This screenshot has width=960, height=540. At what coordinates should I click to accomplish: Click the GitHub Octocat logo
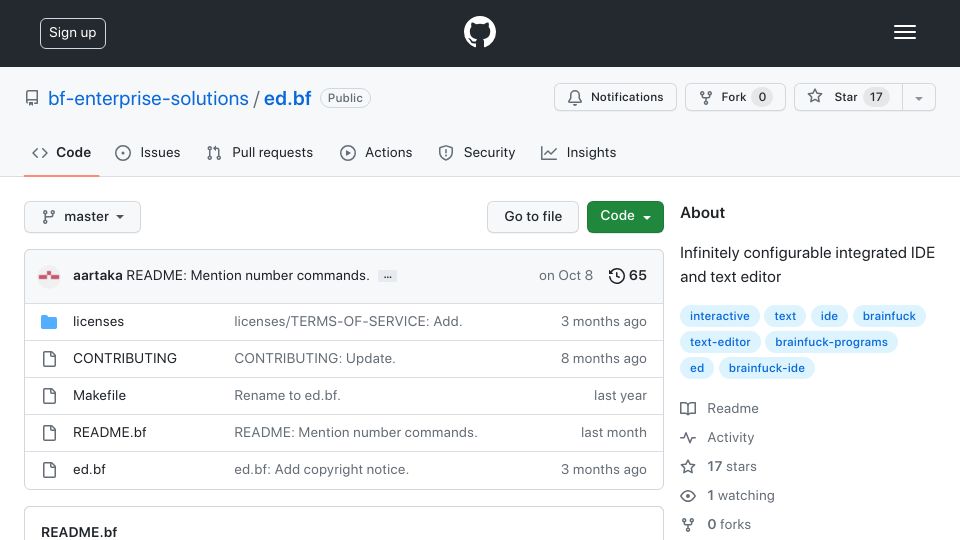479,32
